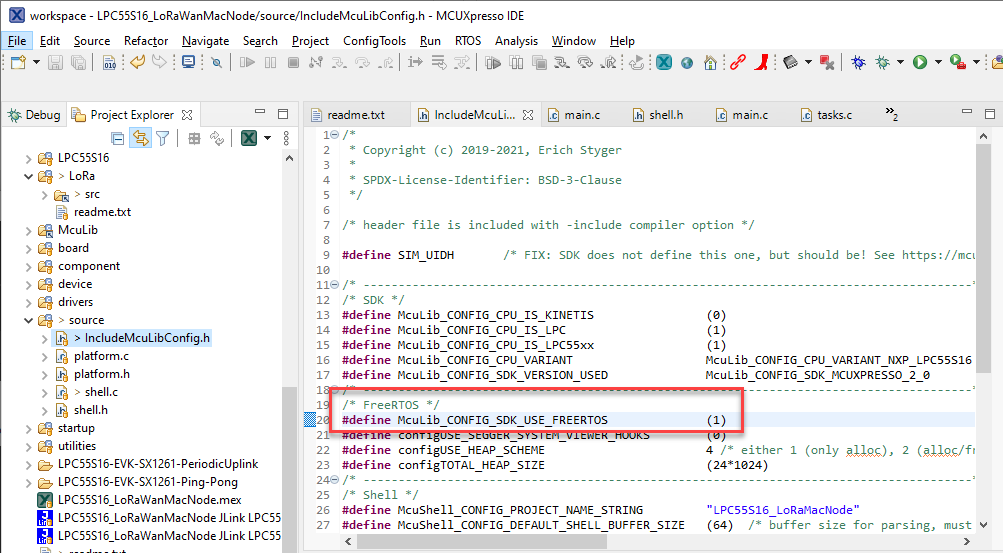Click the green Run button
Image resolution: width=1003 pixels, height=553 pixels.
pos(919,62)
